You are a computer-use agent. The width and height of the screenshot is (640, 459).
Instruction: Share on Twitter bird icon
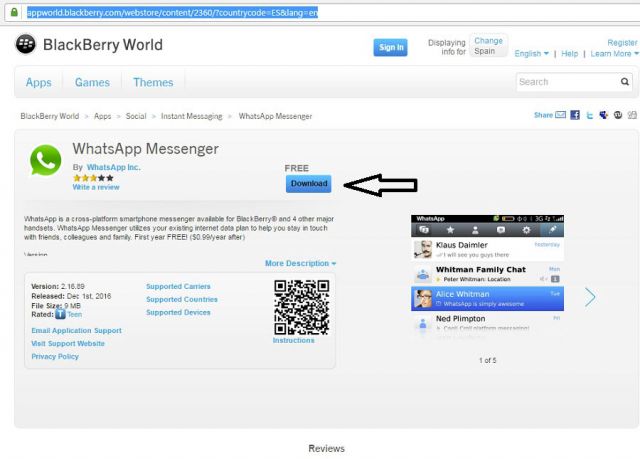pyautogui.click(x=589, y=115)
